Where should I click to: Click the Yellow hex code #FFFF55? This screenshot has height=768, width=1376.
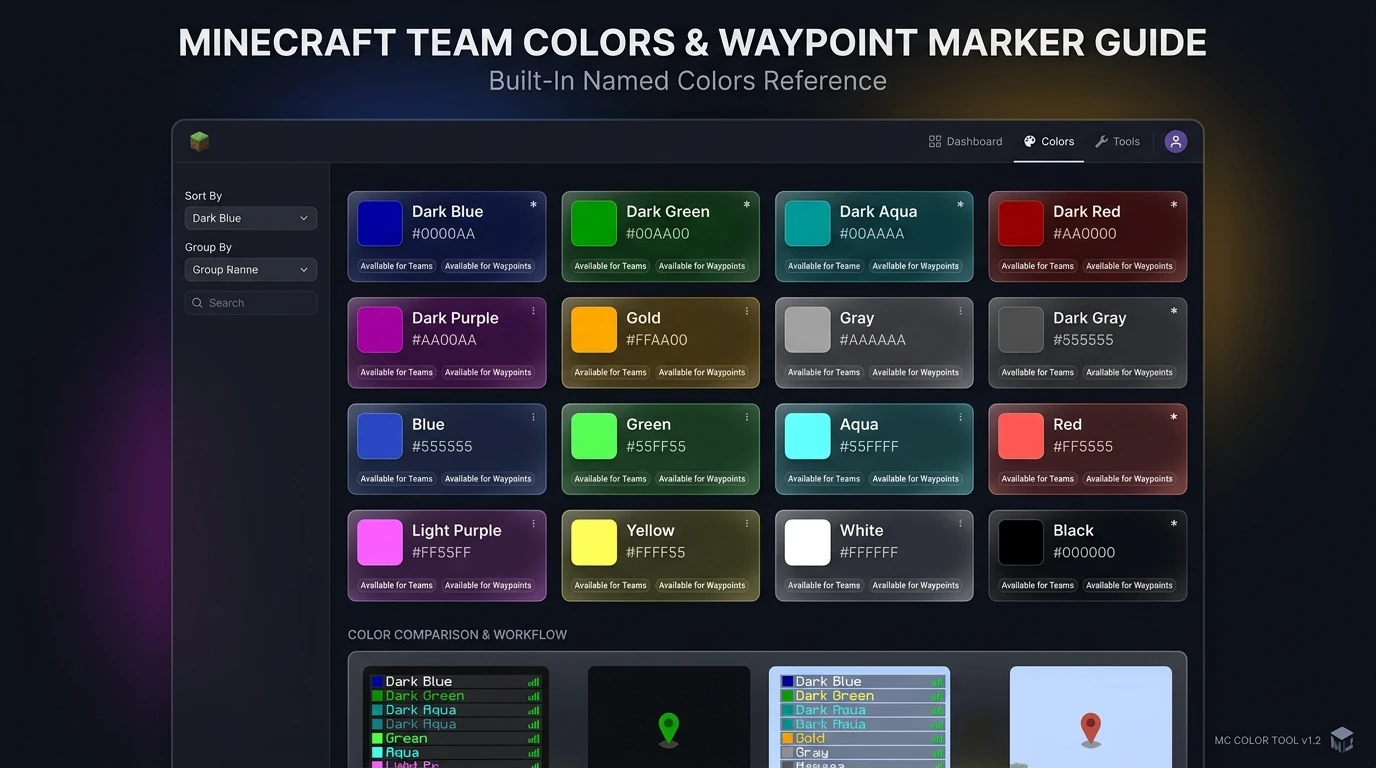pos(656,552)
